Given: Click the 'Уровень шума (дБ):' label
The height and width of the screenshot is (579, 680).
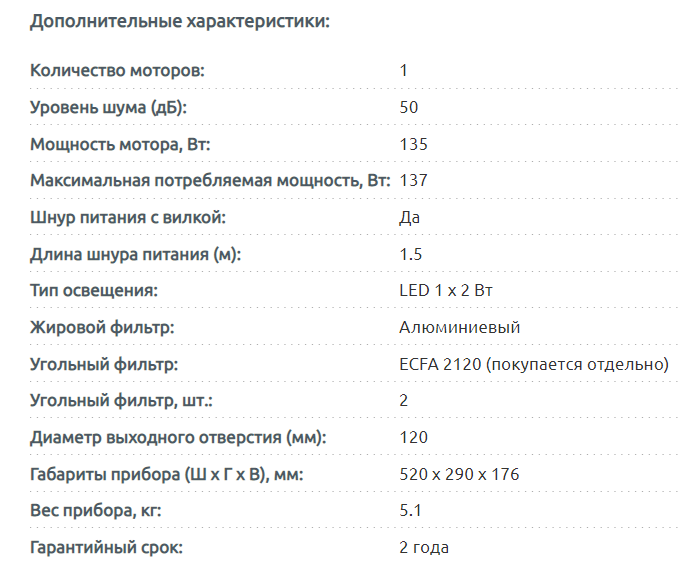Looking at the screenshot, I should [x=109, y=107].
